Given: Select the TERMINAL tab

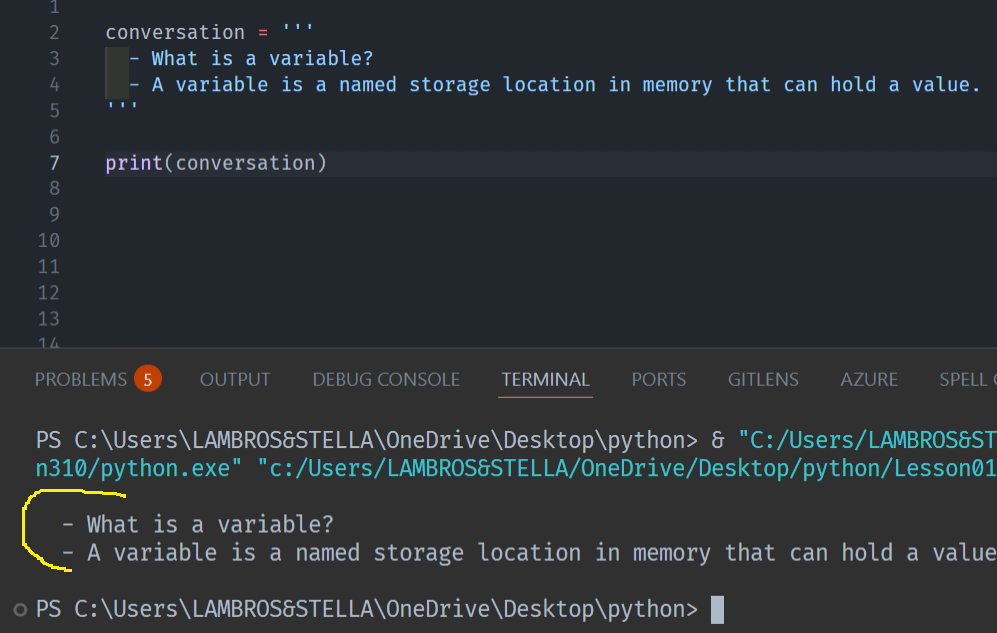Looking at the screenshot, I should 546,379.
